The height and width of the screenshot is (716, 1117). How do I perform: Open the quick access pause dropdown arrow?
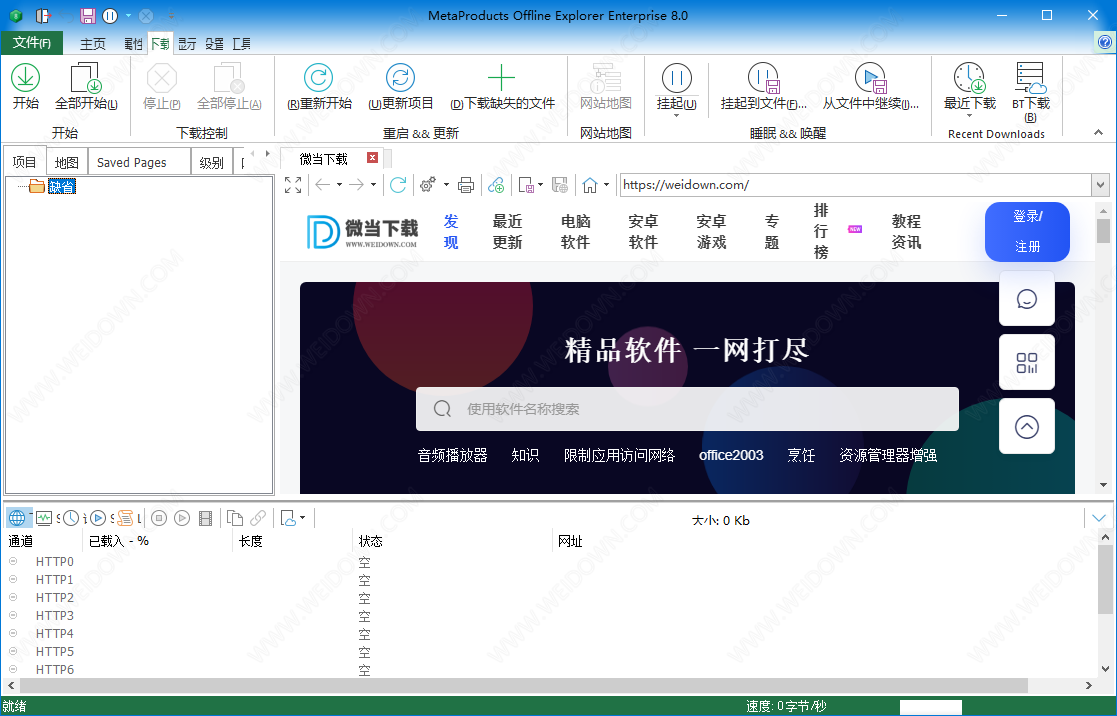point(128,15)
